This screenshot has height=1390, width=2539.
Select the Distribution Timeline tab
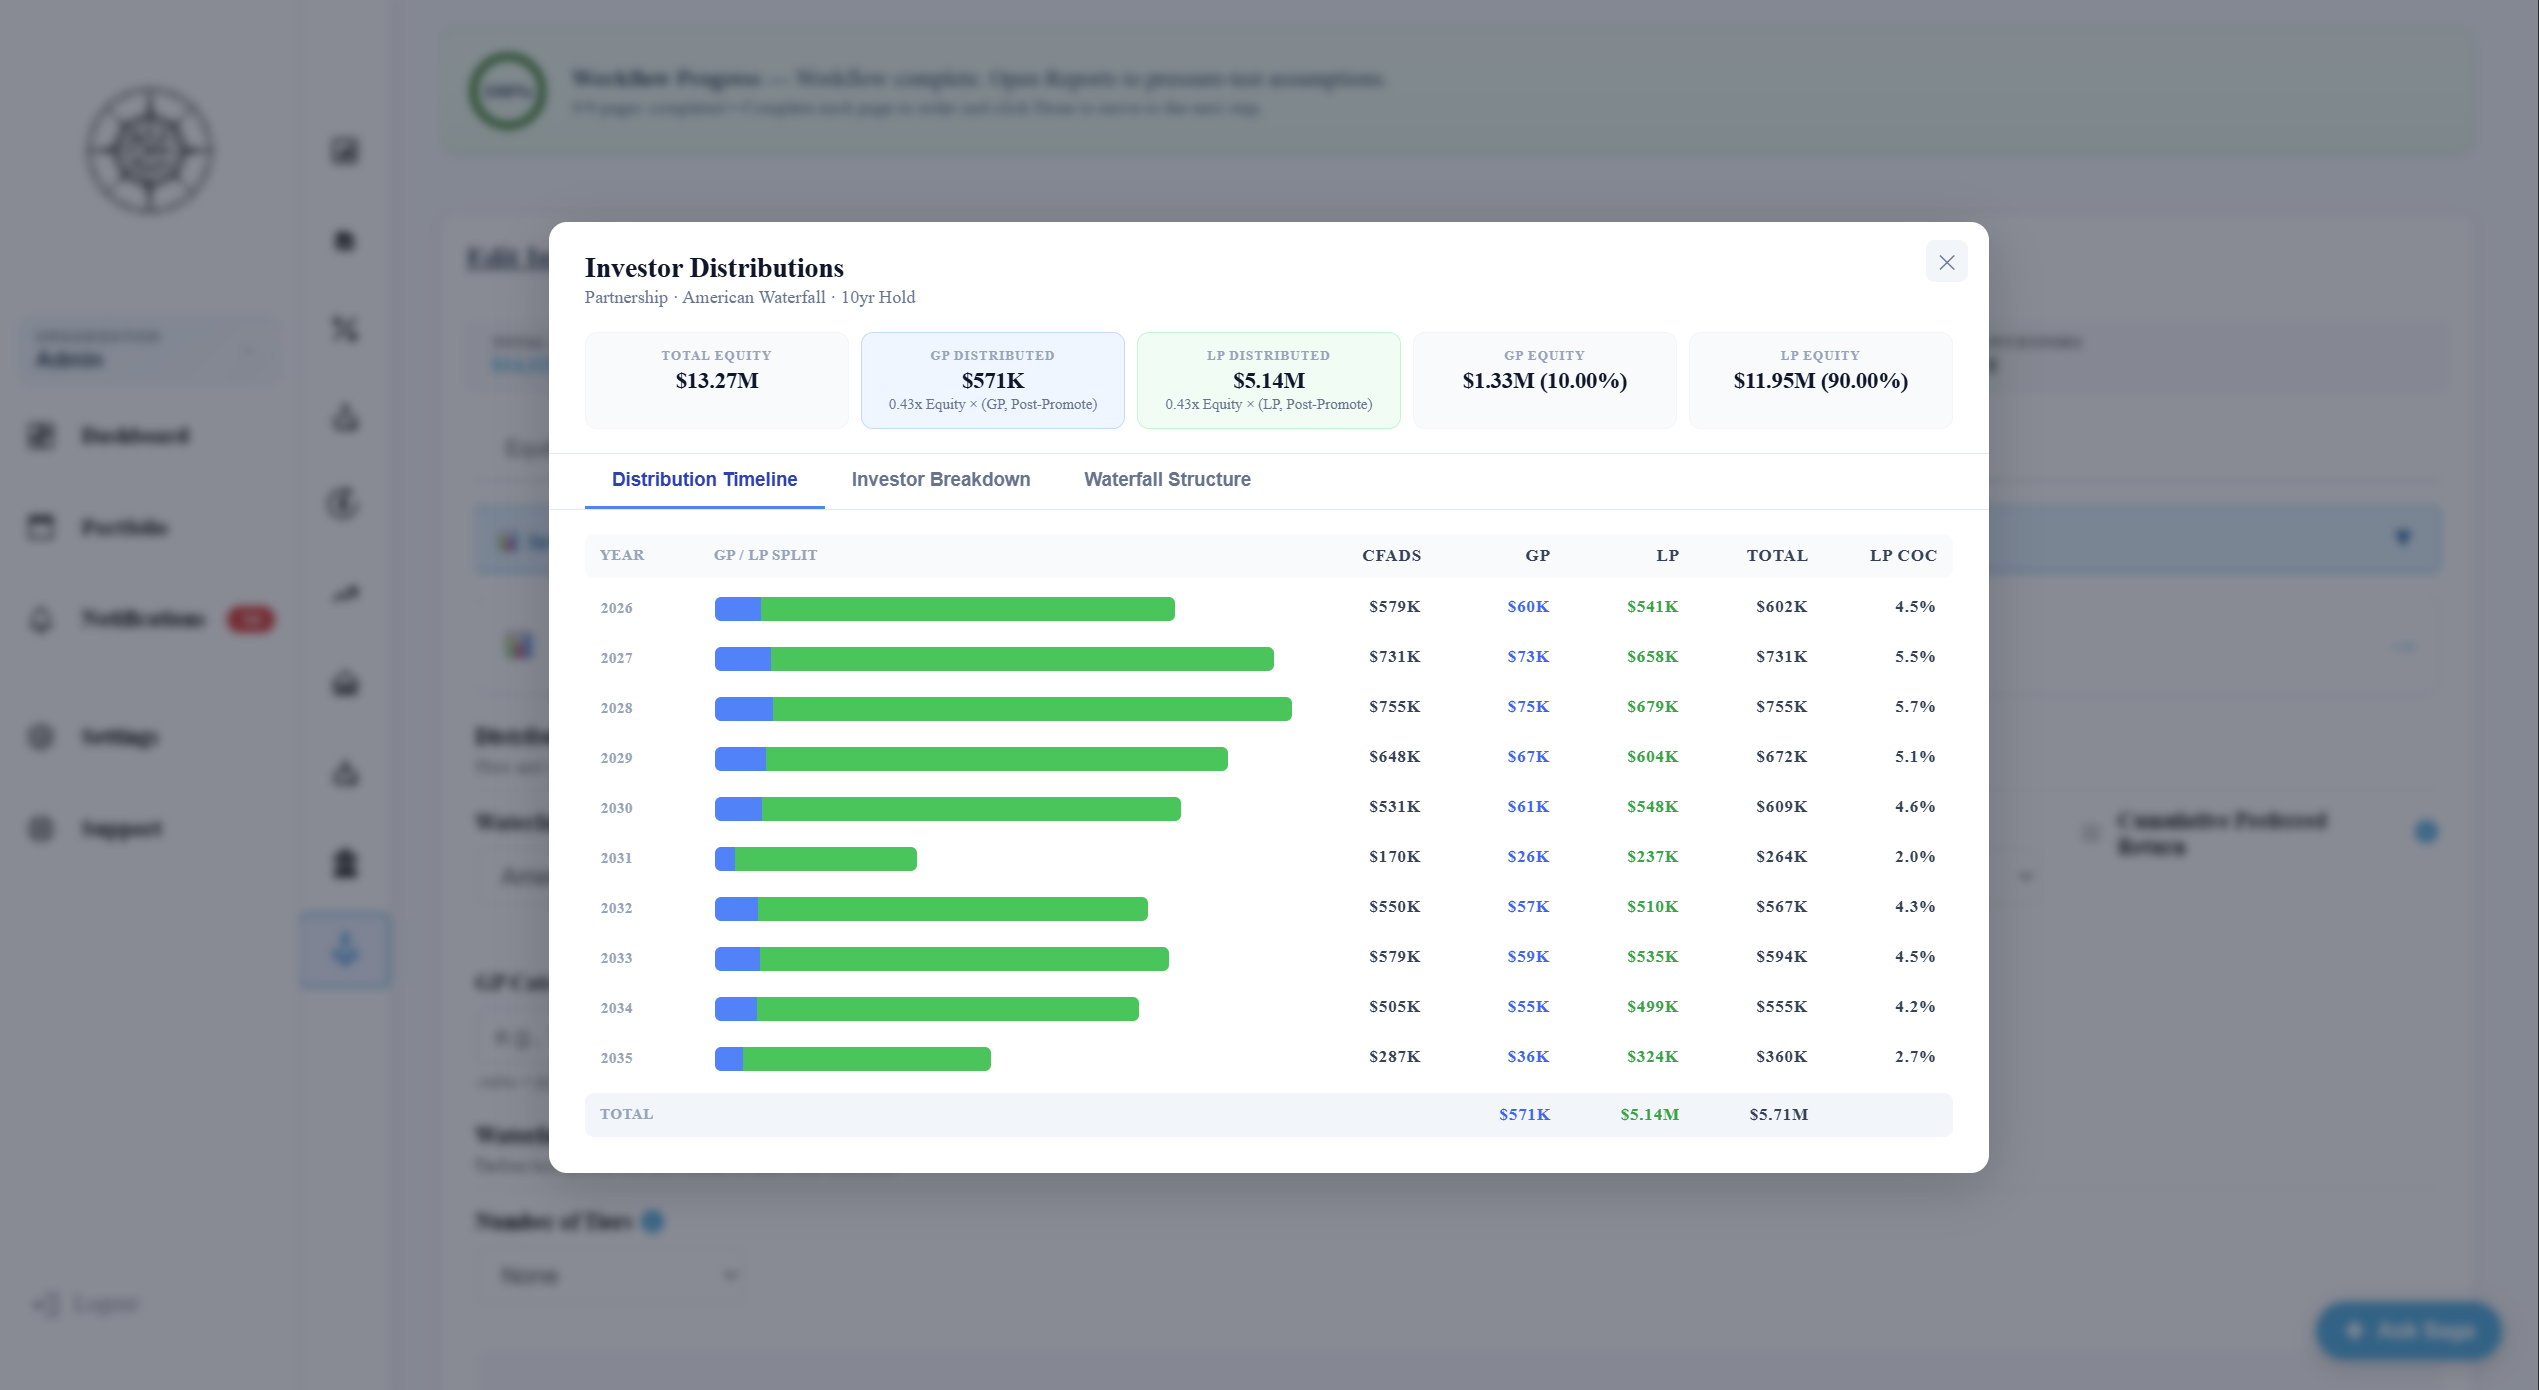(x=704, y=479)
